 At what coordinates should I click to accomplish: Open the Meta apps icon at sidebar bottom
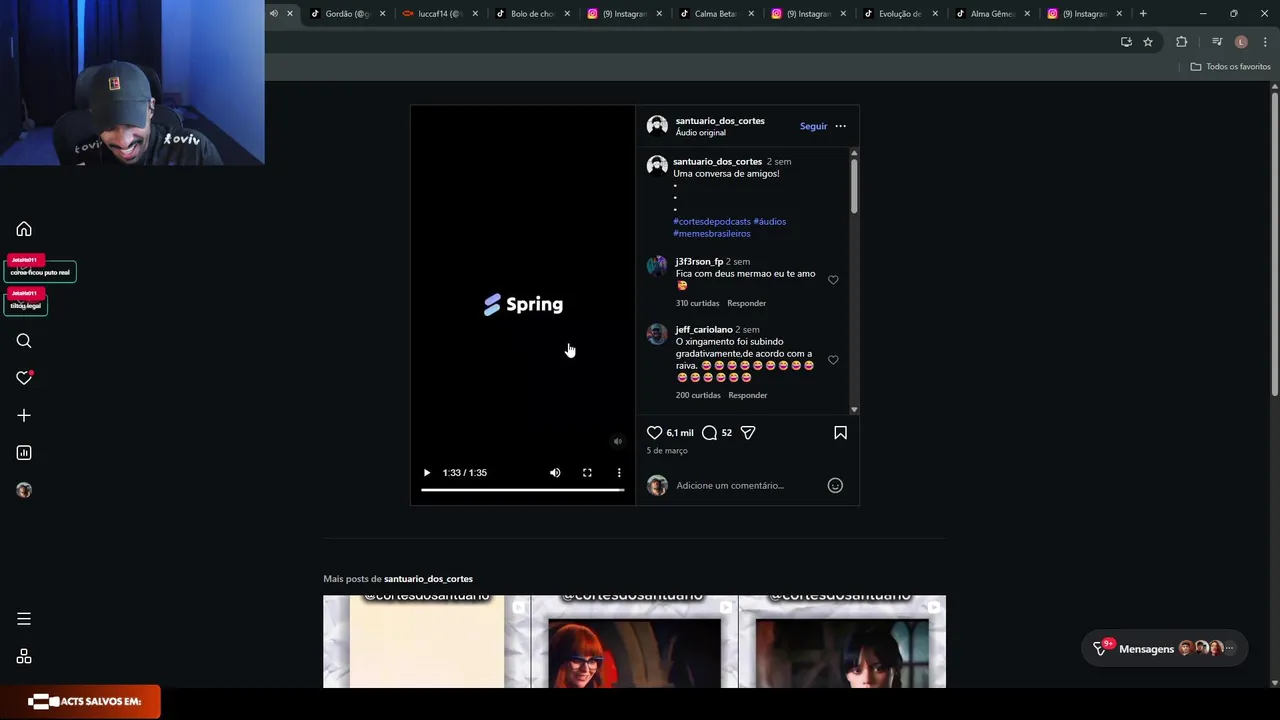coord(24,657)
